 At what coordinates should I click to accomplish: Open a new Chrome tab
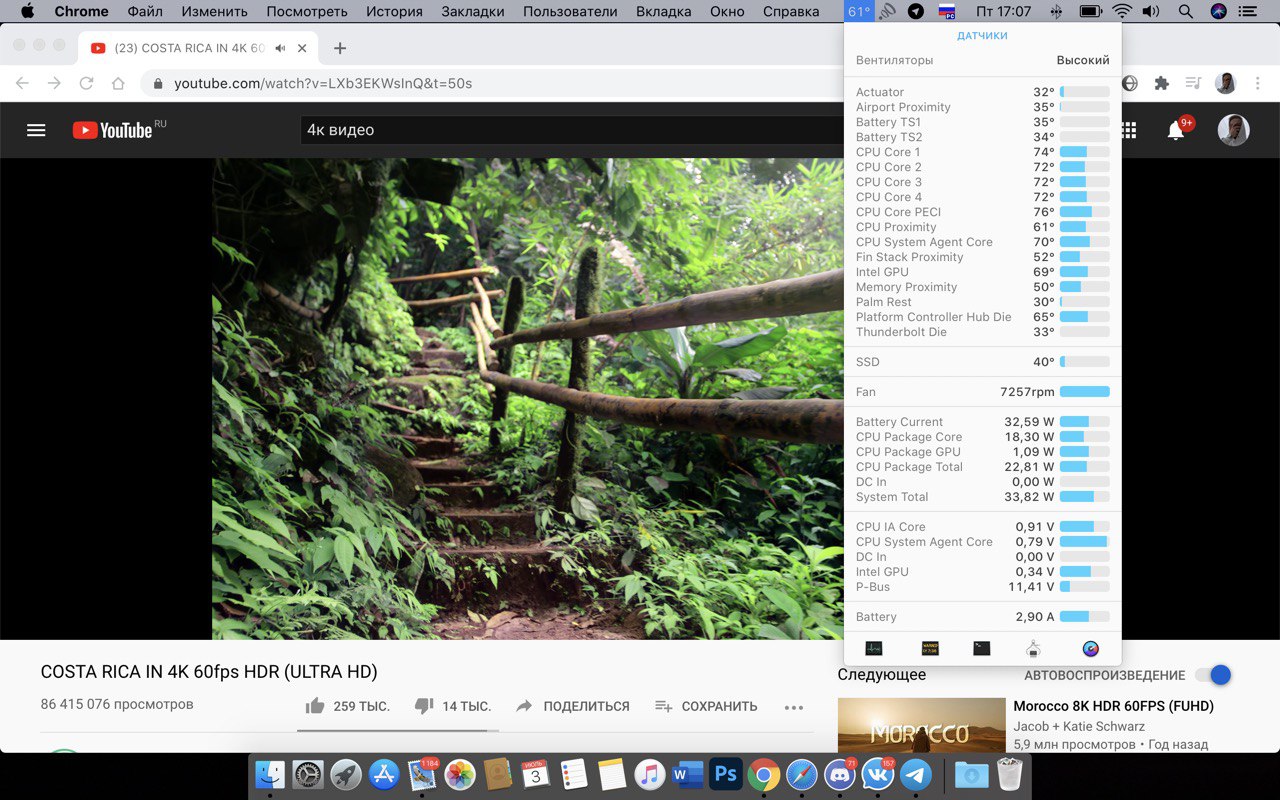pyautogui.click(x=340, y=48)
